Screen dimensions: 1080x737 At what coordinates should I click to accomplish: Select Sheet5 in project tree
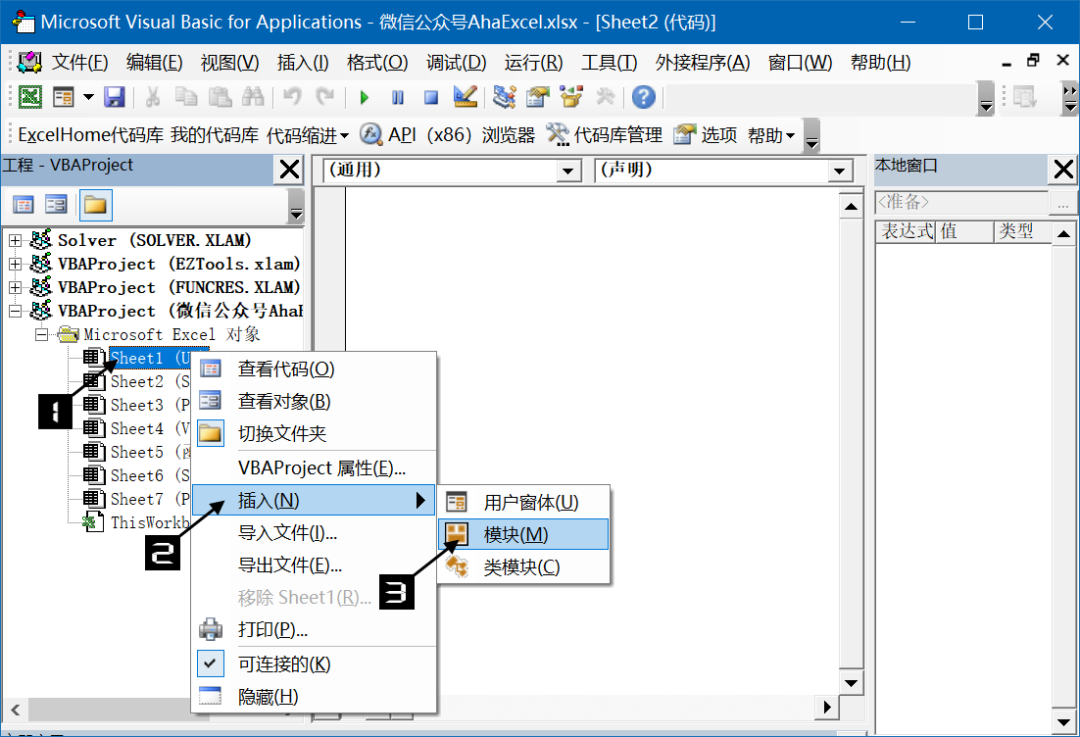click(x=136, y=452)
